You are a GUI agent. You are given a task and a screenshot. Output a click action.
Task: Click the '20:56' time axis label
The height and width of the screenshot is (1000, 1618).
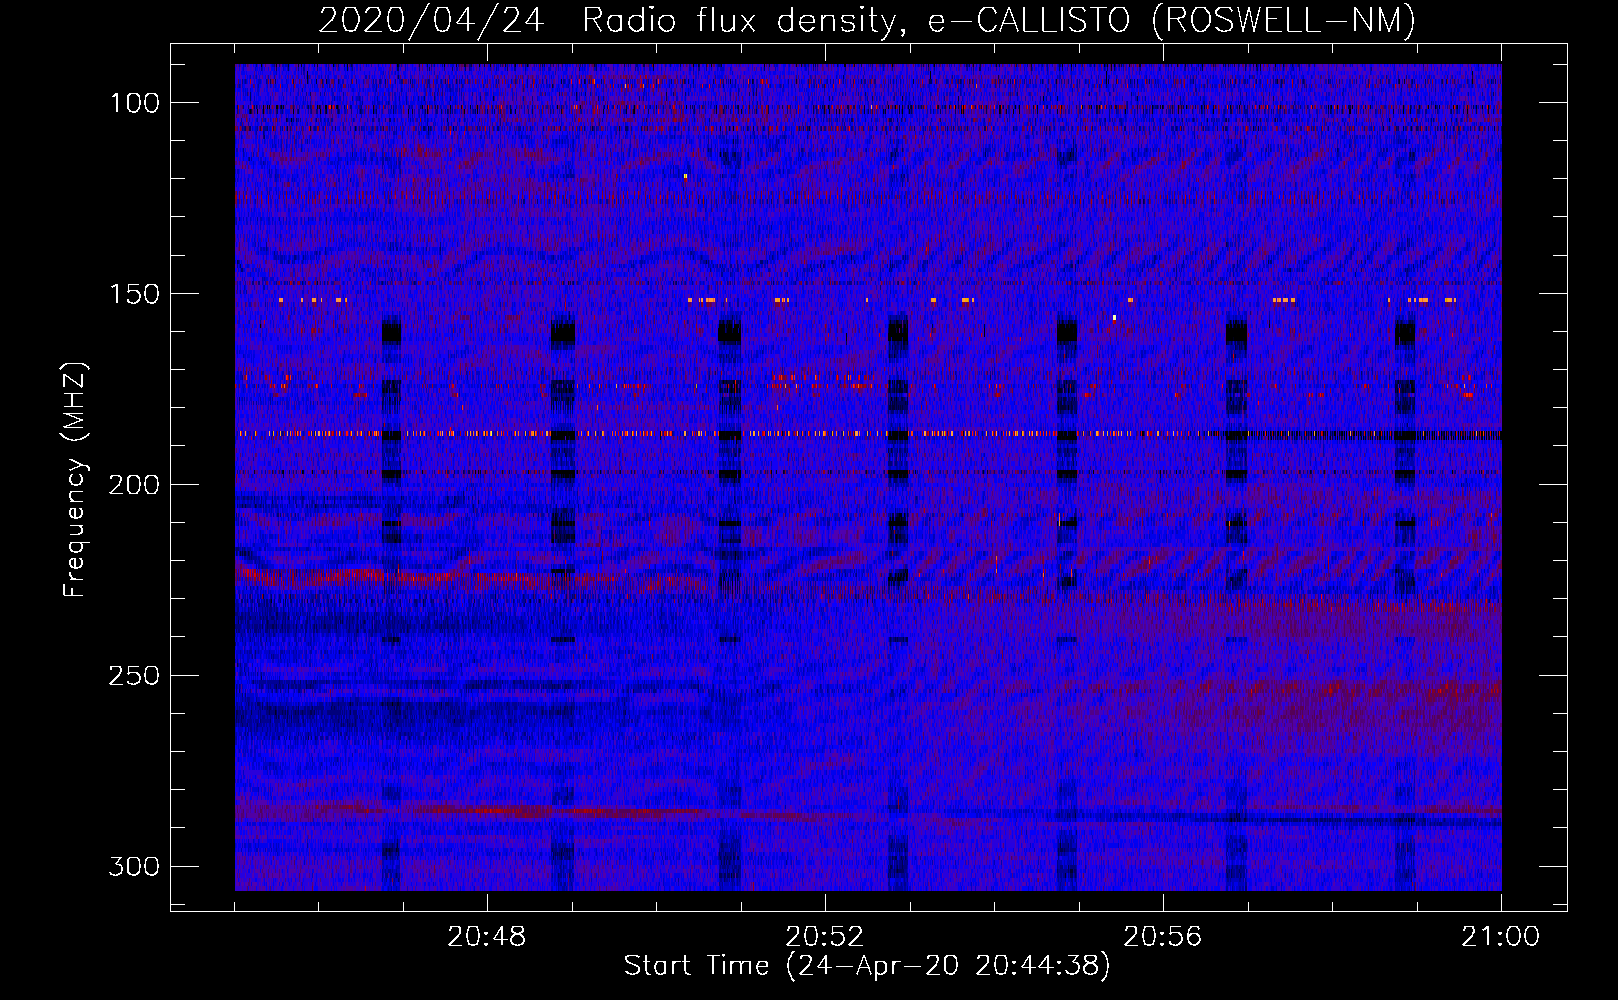1163,937
